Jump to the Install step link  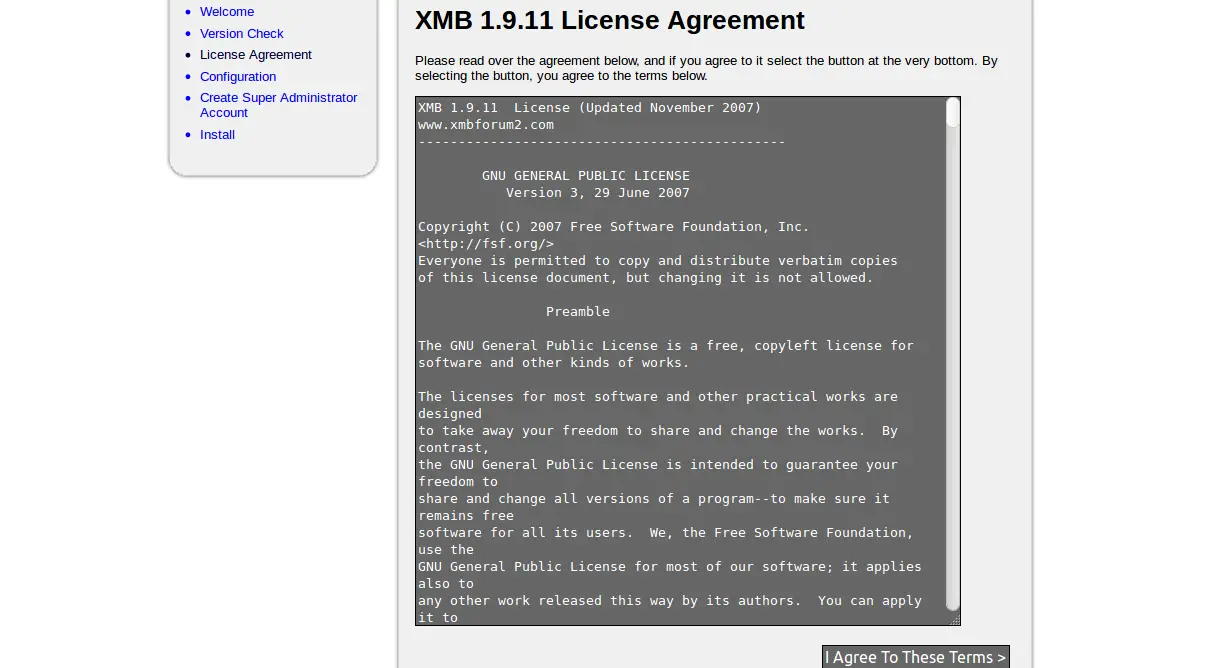(217, 135)
